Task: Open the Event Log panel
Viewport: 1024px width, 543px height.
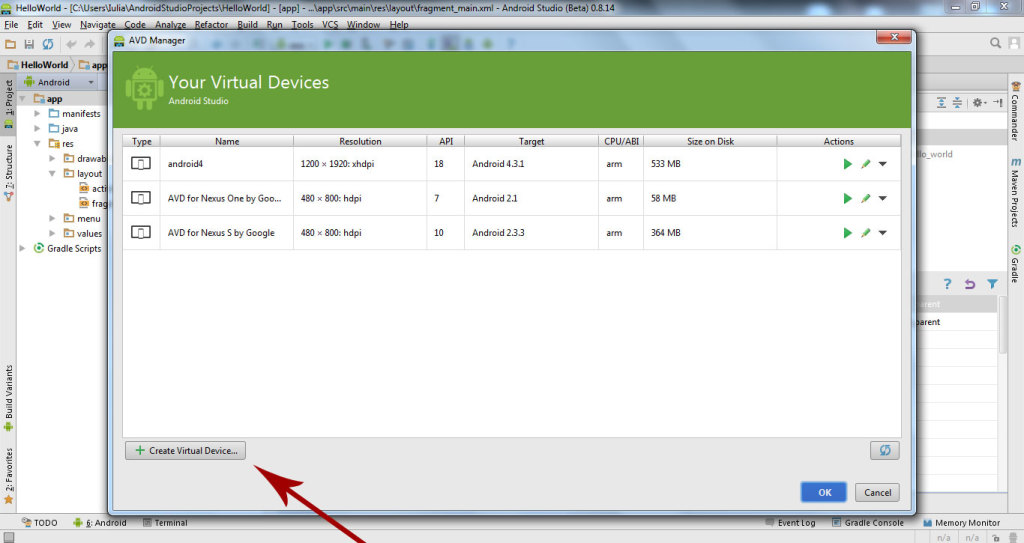Action: 790,523
